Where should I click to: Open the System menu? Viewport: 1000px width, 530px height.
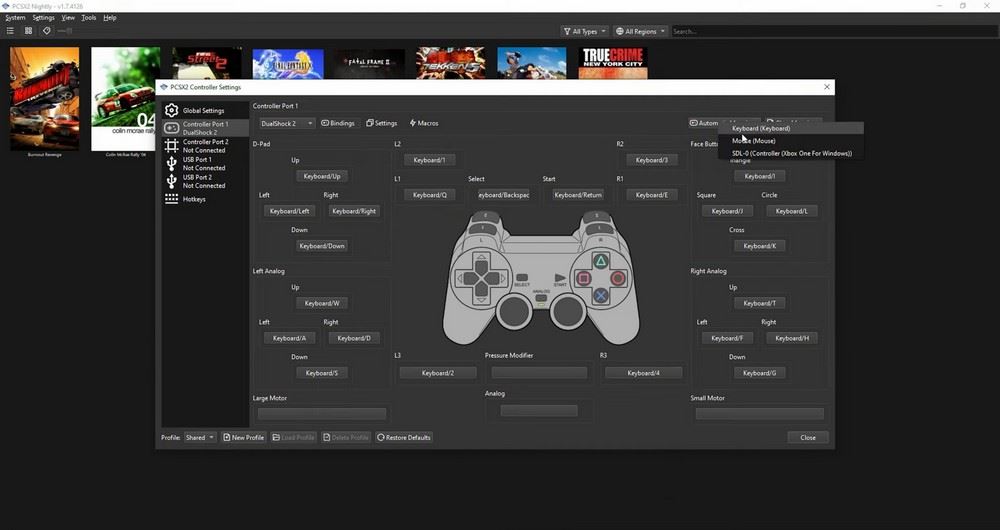15,18
